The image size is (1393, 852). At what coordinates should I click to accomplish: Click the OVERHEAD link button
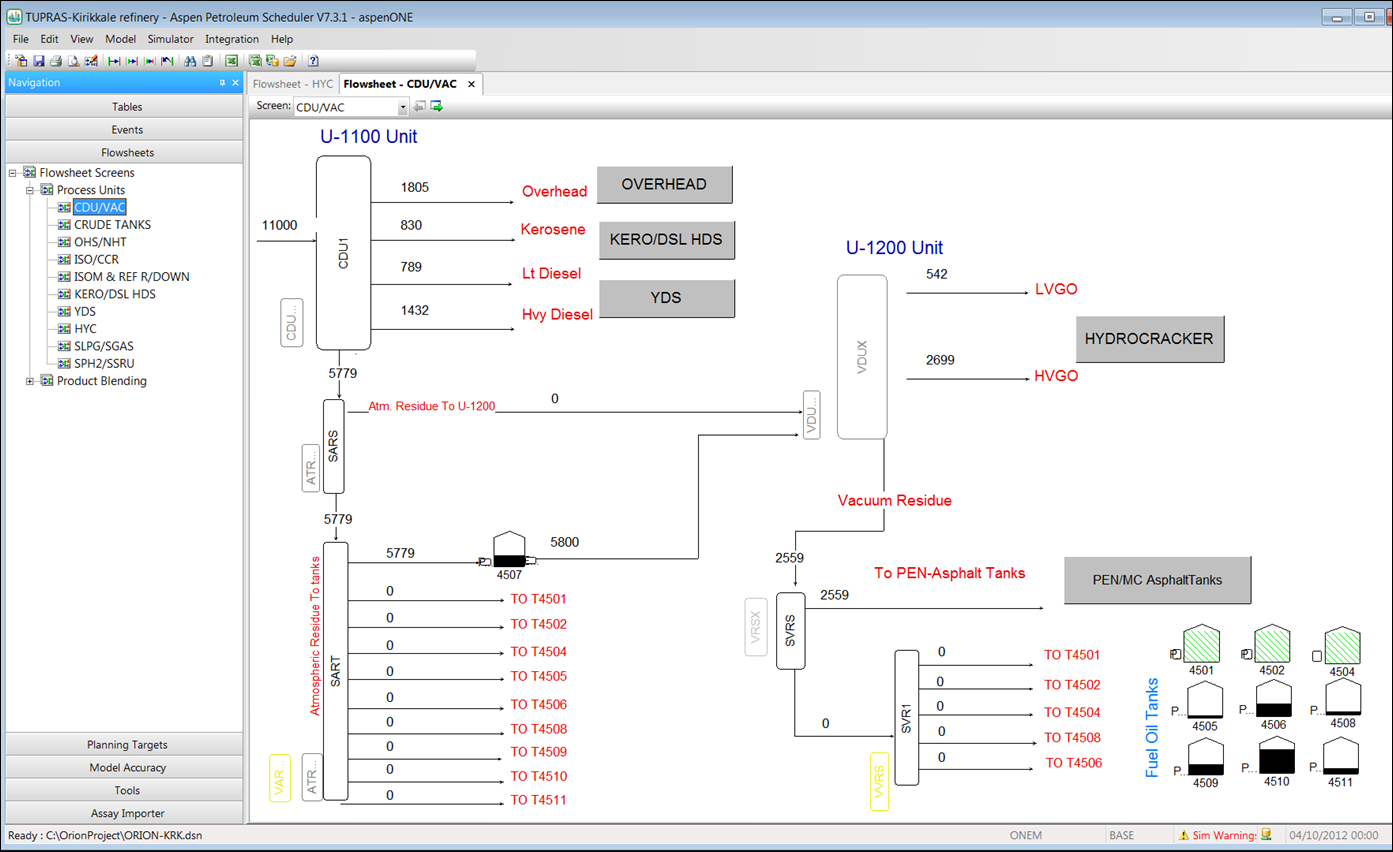(x=665, y=185)
